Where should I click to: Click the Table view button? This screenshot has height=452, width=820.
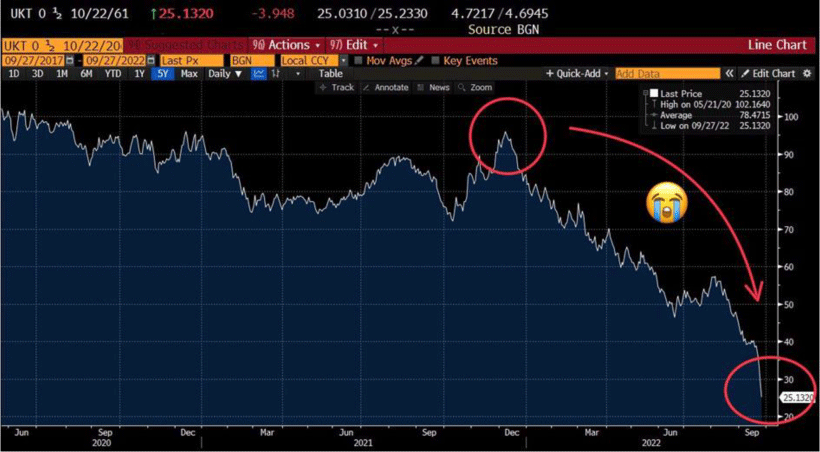[x=331, y=74]
